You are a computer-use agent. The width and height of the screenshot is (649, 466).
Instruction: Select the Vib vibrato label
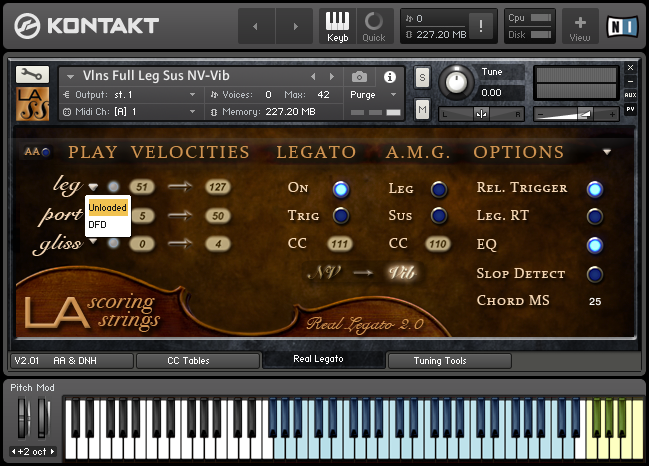[401, 273]
